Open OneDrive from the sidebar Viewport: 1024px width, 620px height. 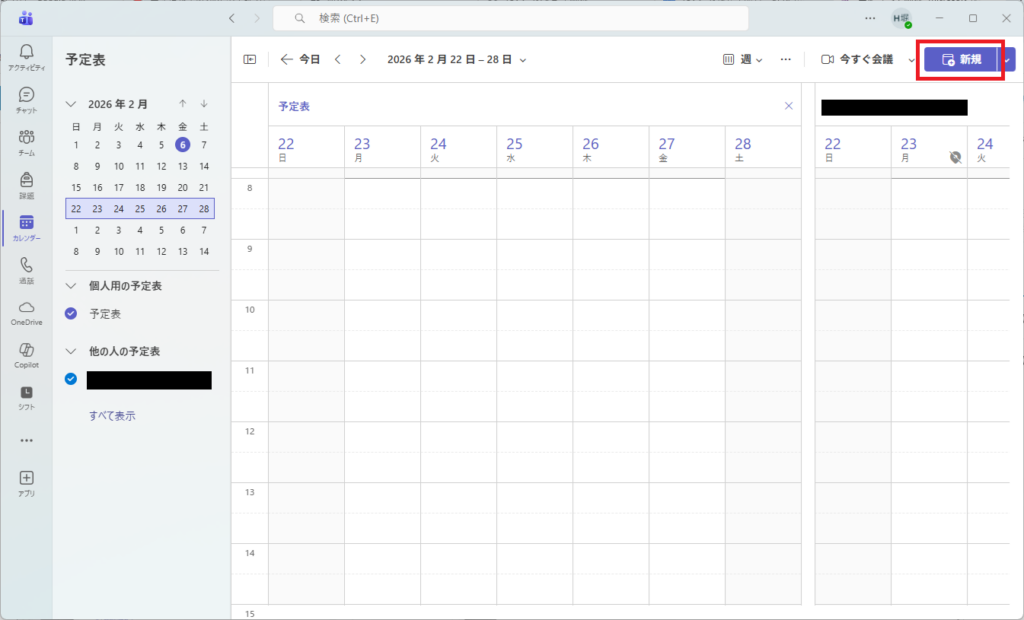click(x=26, y=312)
